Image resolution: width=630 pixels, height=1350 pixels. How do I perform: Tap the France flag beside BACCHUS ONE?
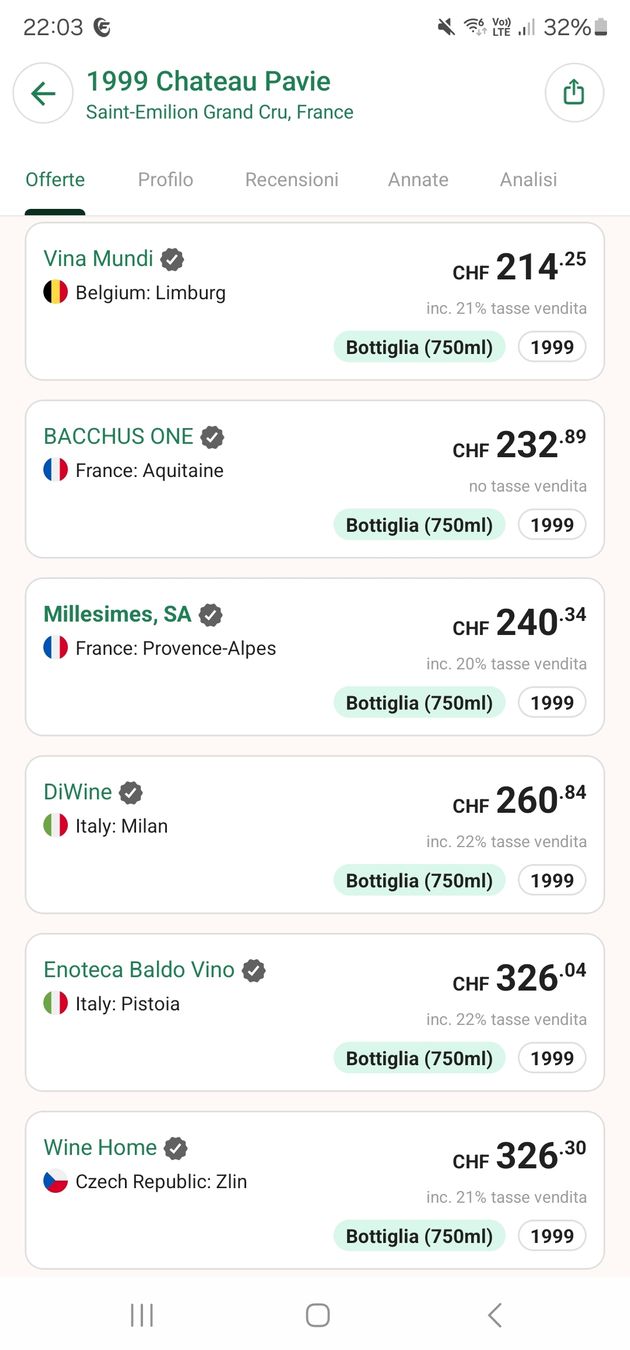click(55, 470)
